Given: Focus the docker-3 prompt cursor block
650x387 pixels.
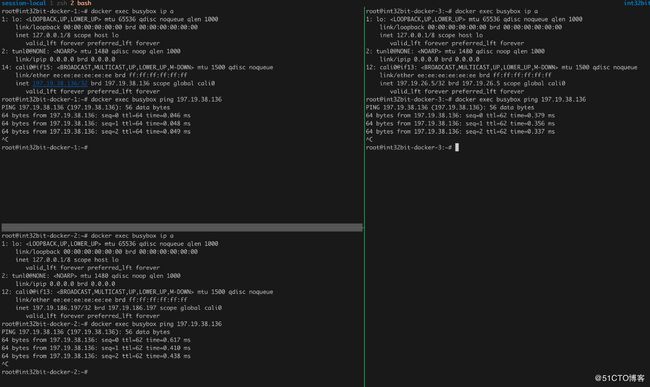Looking at the screenshot, I should (457, 148).
